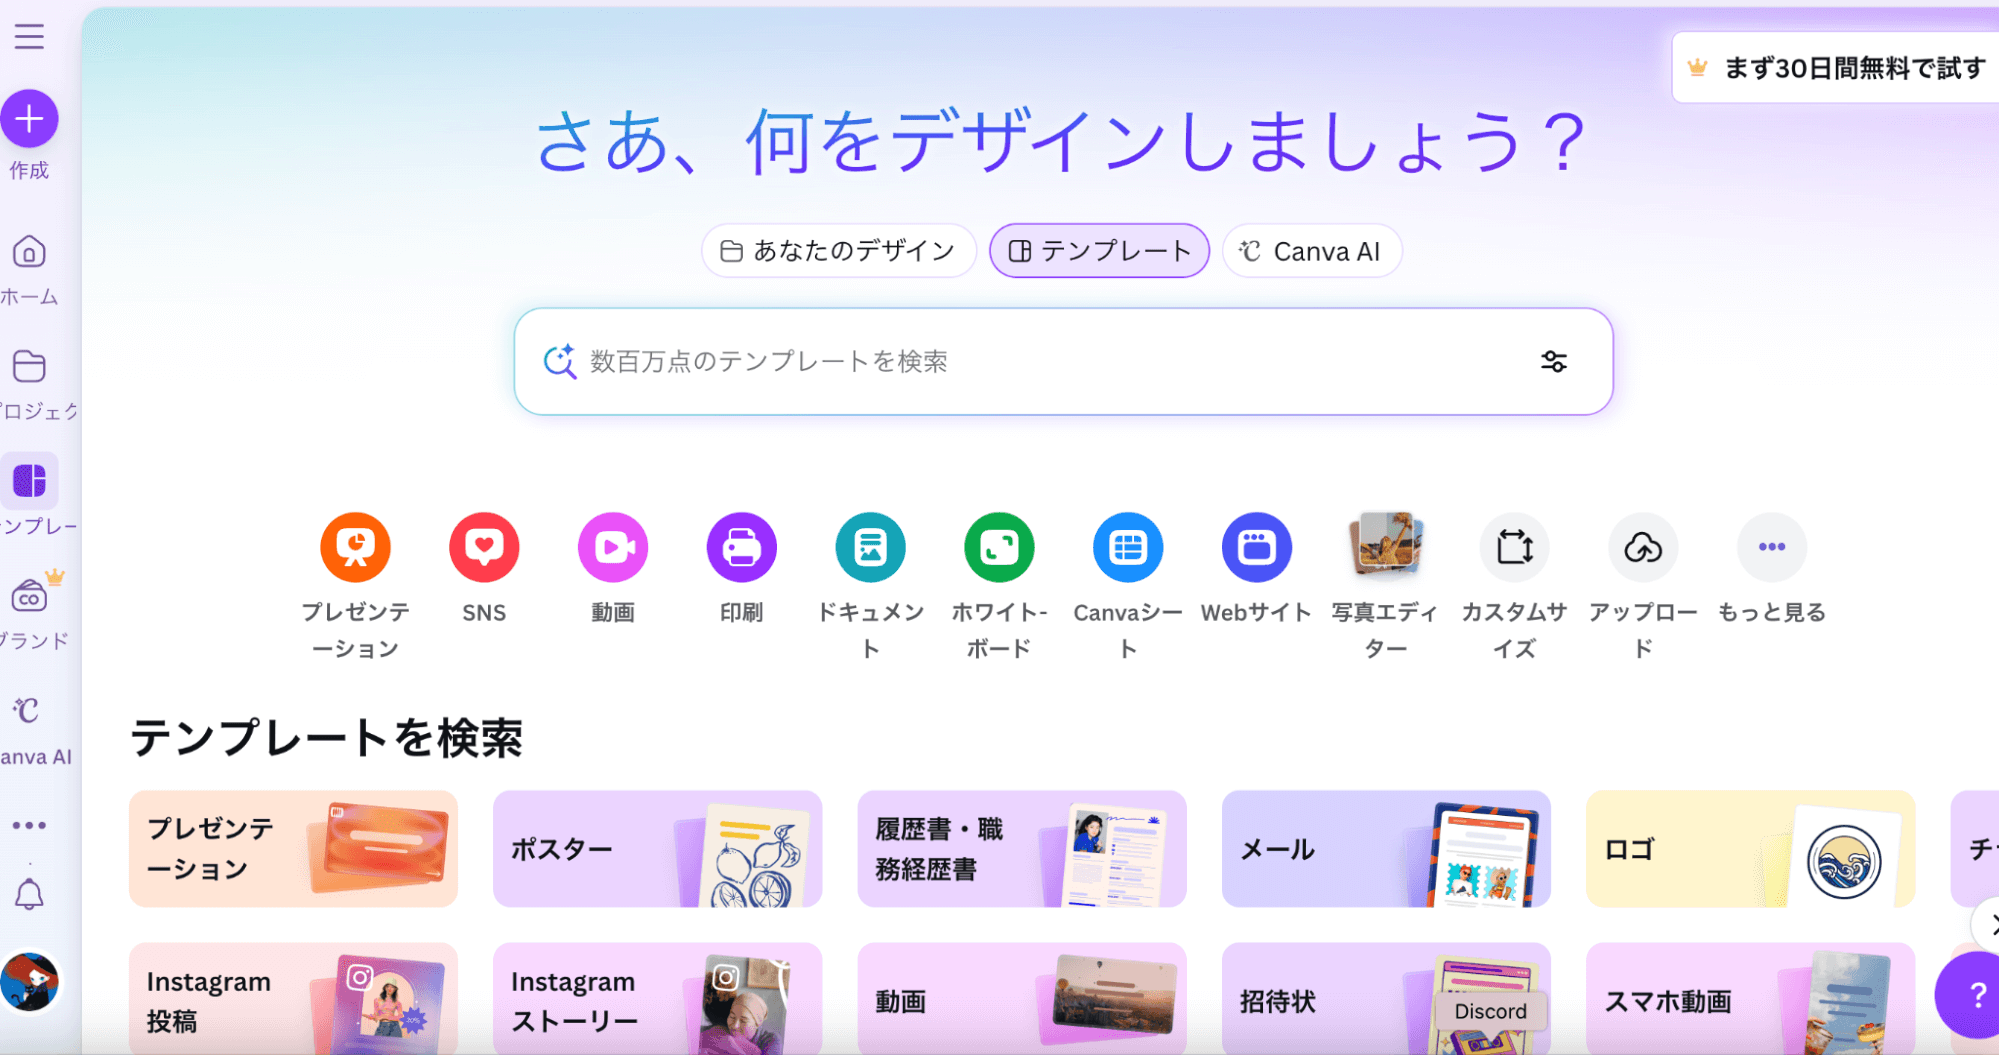Select the red SNS heart icon

click(x=484, y=547)
